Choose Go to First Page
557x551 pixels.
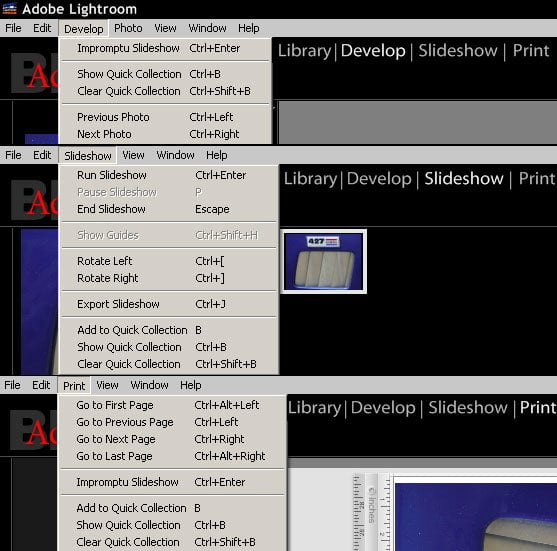tap(172, 405)
